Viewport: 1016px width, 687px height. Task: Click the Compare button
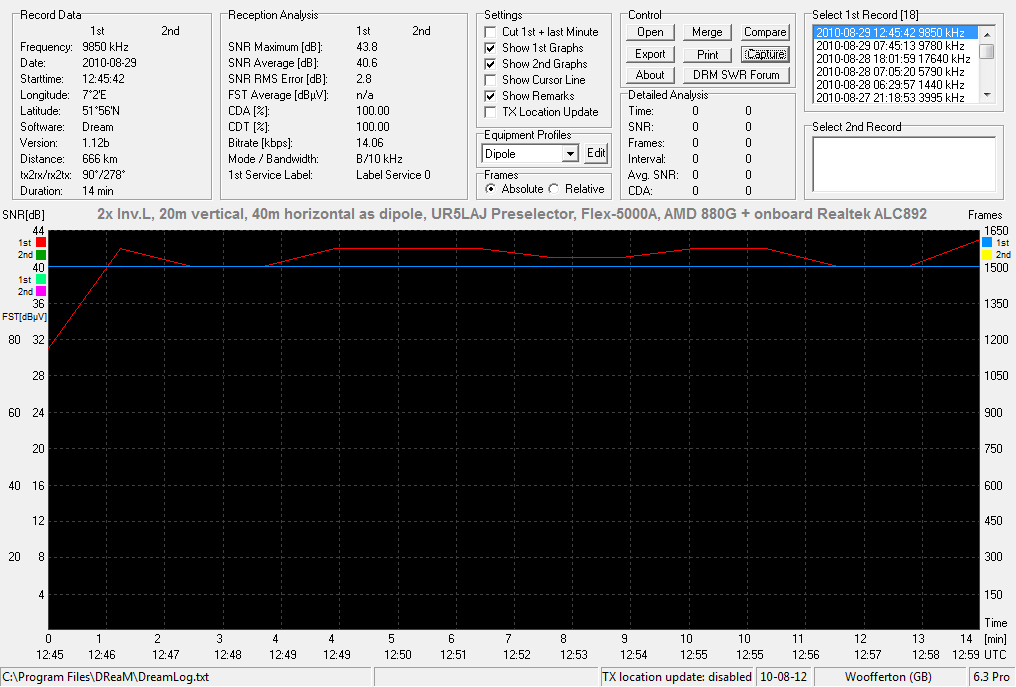click(765, 32)
